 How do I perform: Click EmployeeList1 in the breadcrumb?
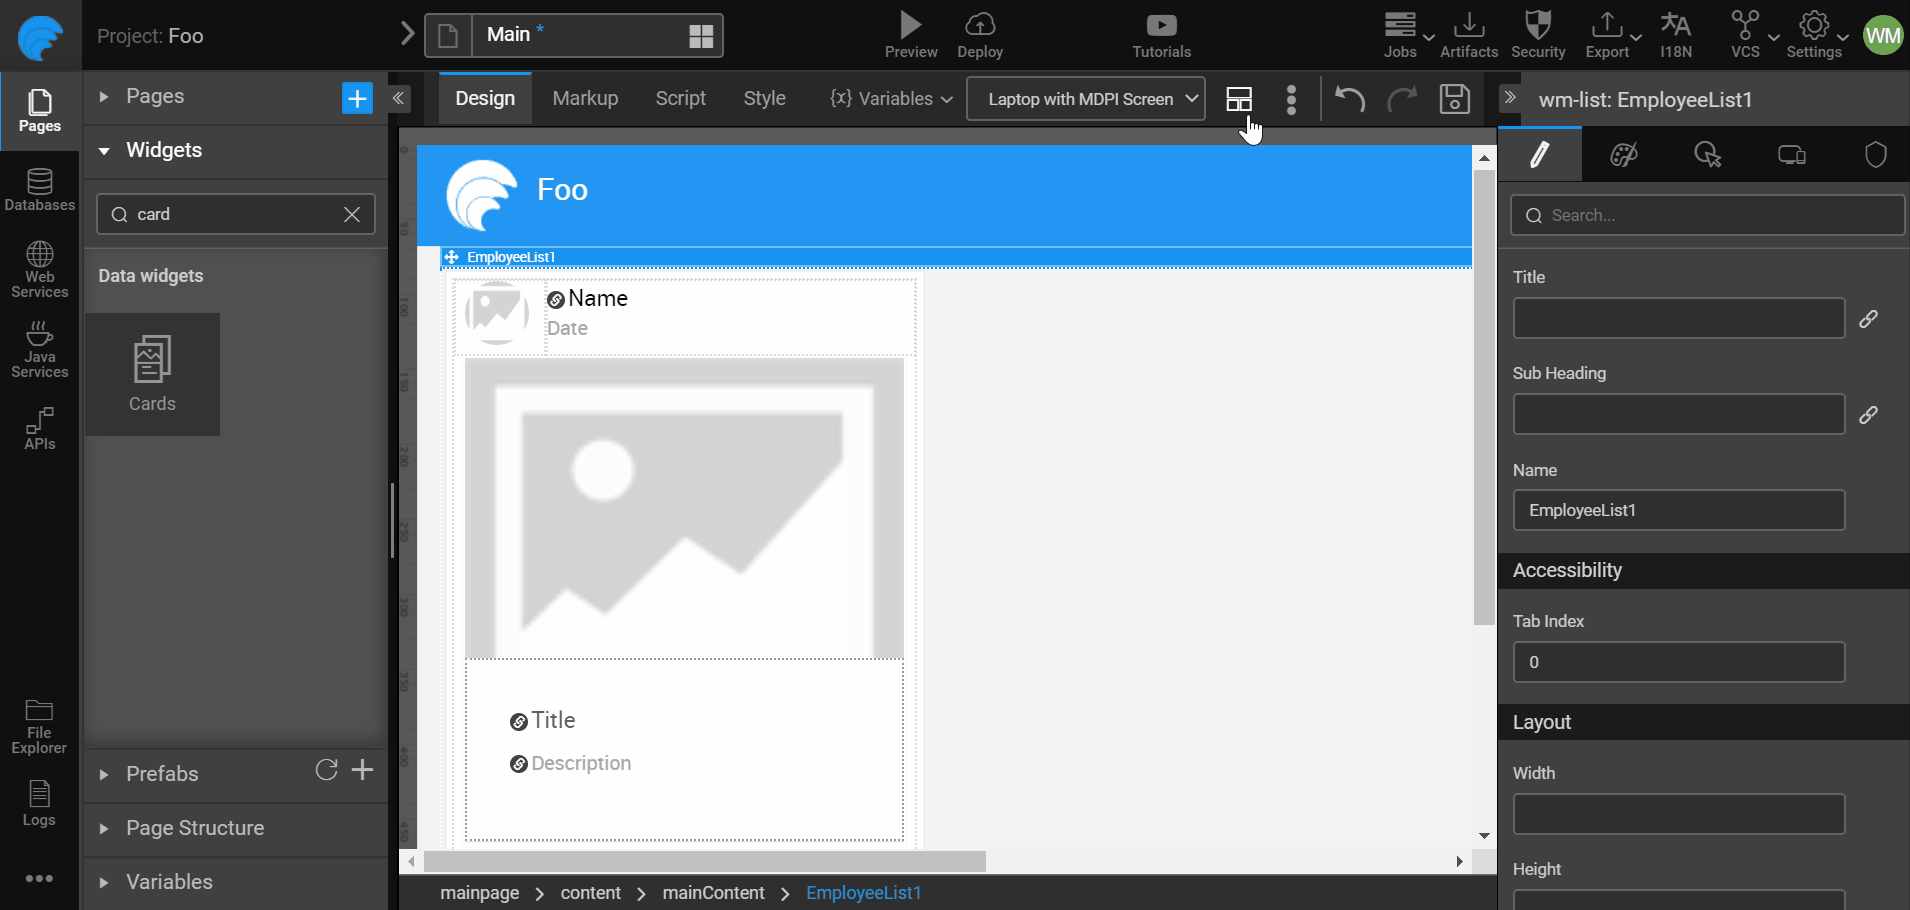[863, 892]
